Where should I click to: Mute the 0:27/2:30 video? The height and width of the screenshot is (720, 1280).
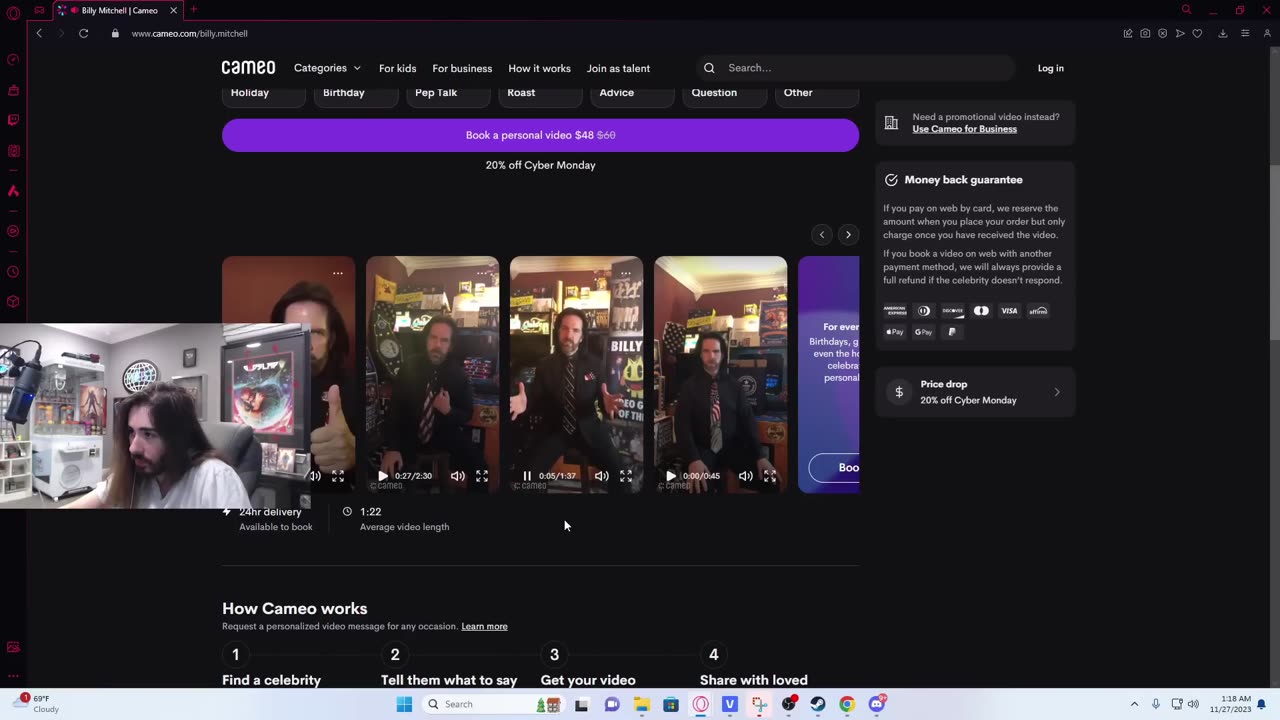[457, 476]
